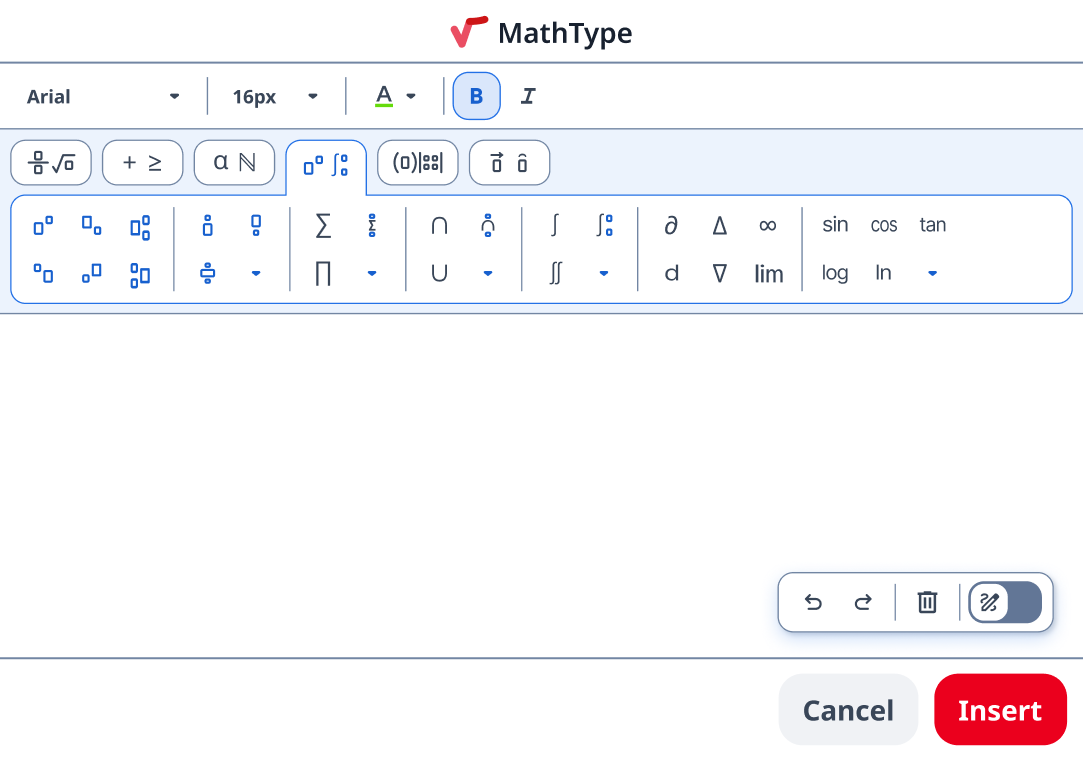Insert the partial derivative symbol
This screenshot has width=1083, height=765.
click(x=671, y=226)
